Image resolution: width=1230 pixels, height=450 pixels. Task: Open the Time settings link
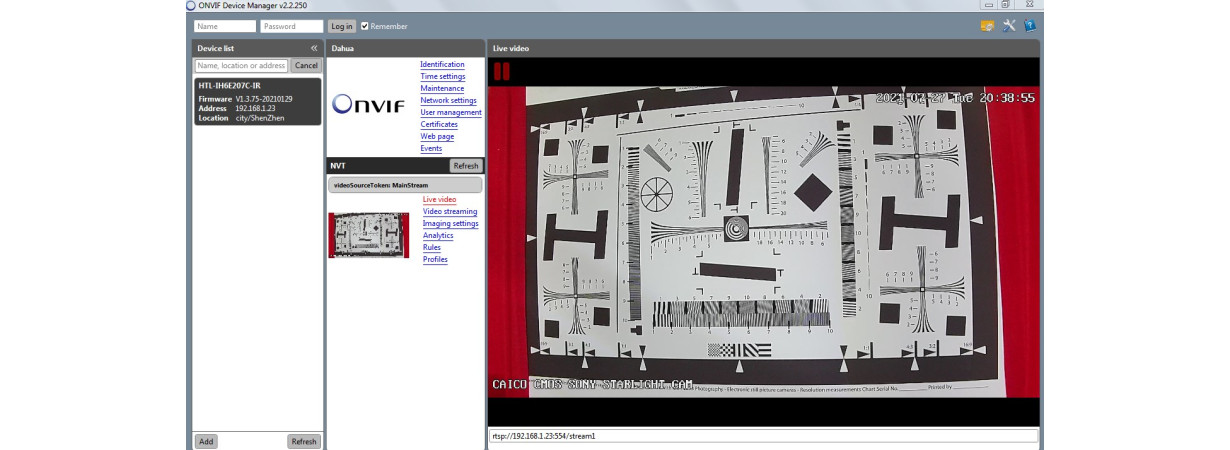point(442,76)
